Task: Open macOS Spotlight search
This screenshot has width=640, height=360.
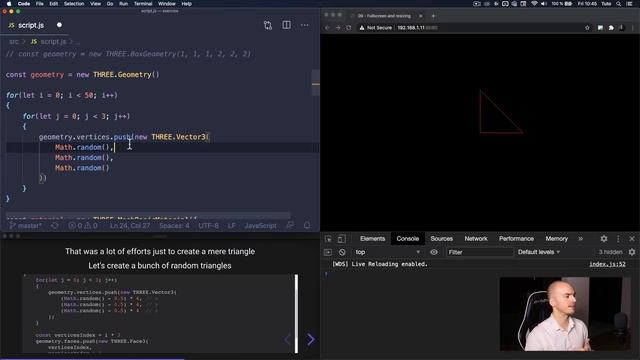Action: pyautogui.click(x=619, y=4)
